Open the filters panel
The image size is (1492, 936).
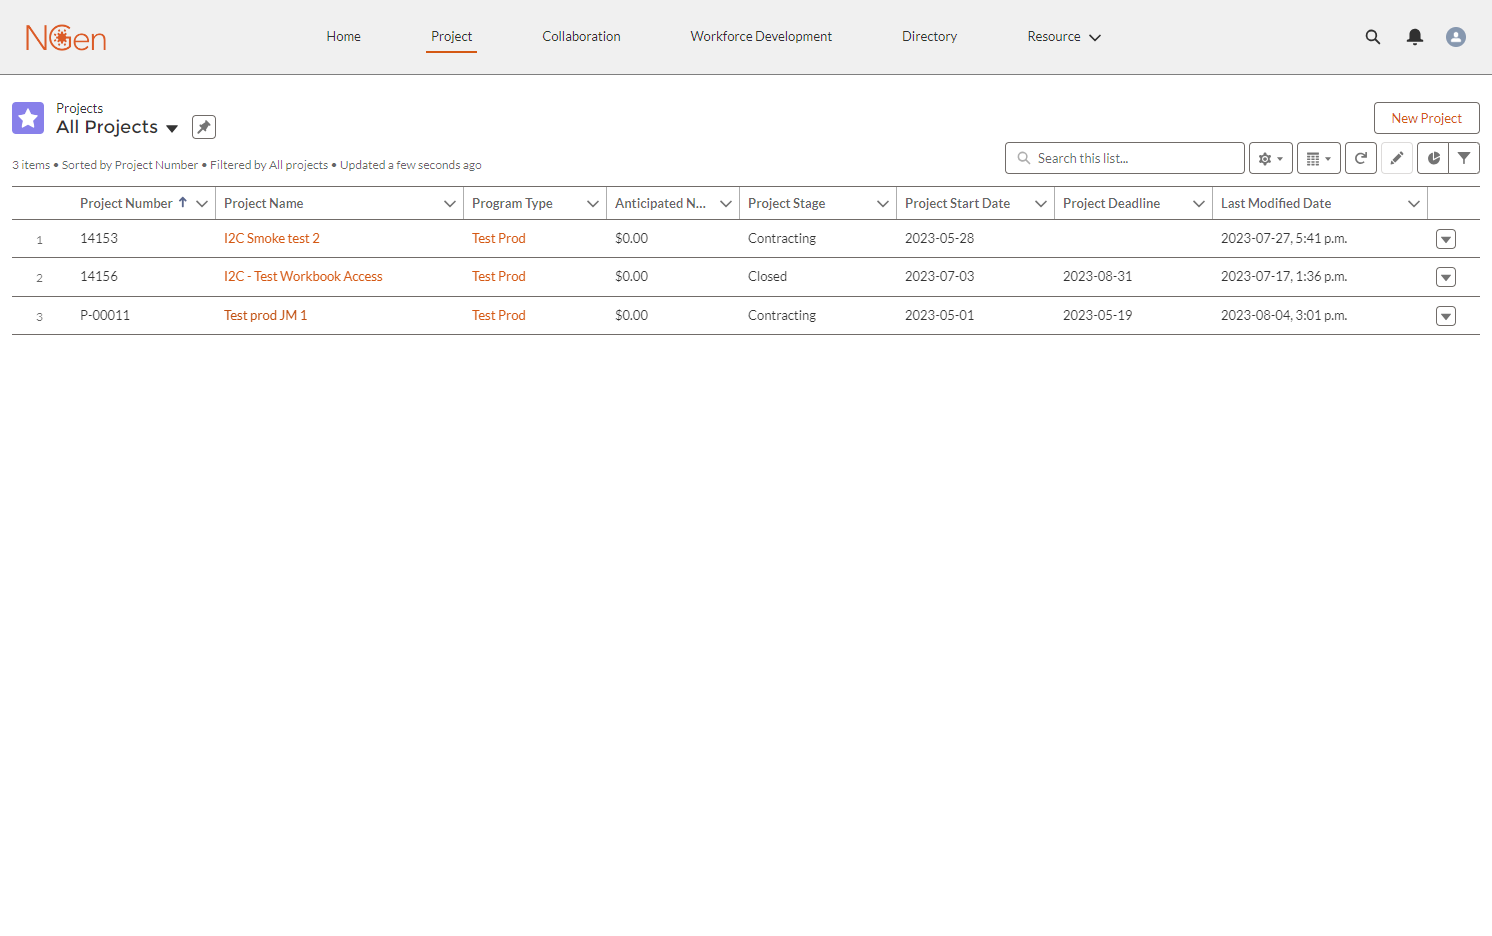pos(1464,158)
